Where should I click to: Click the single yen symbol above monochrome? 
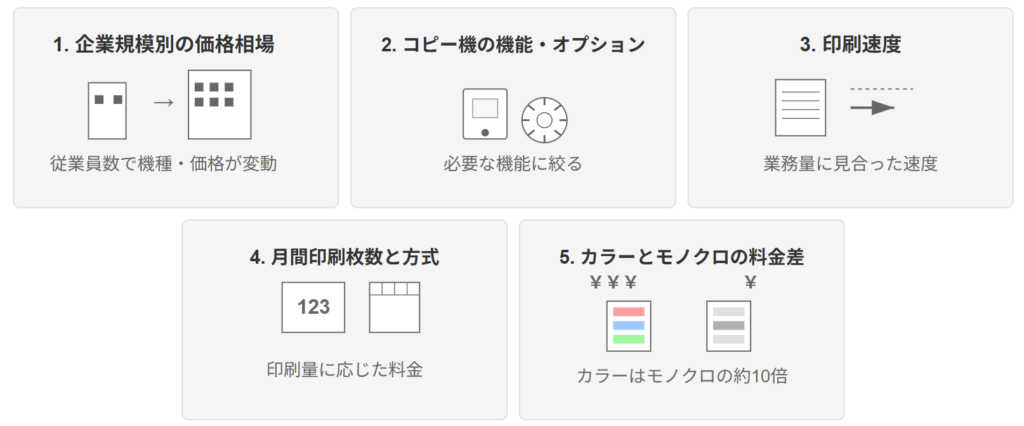tap(750, 283)
